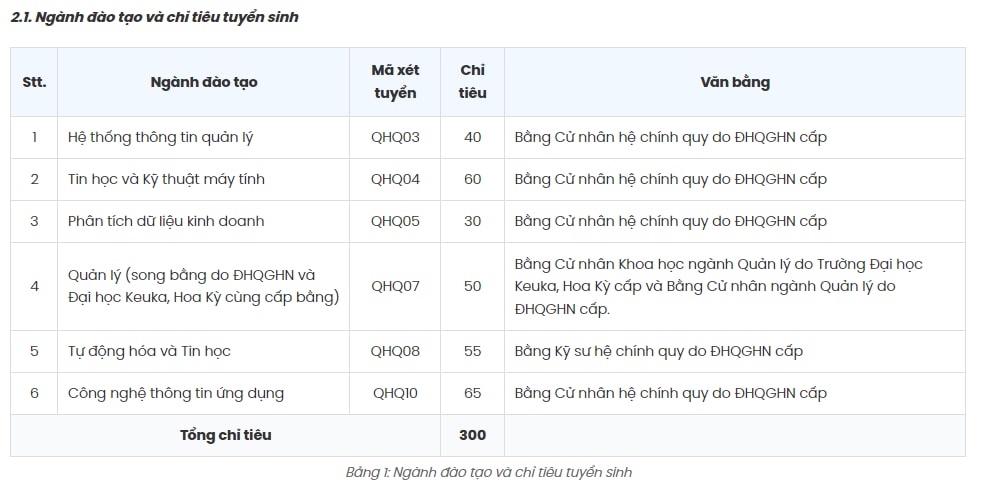Click the 'Mã xét tuyển' column header

click(395, 82)
